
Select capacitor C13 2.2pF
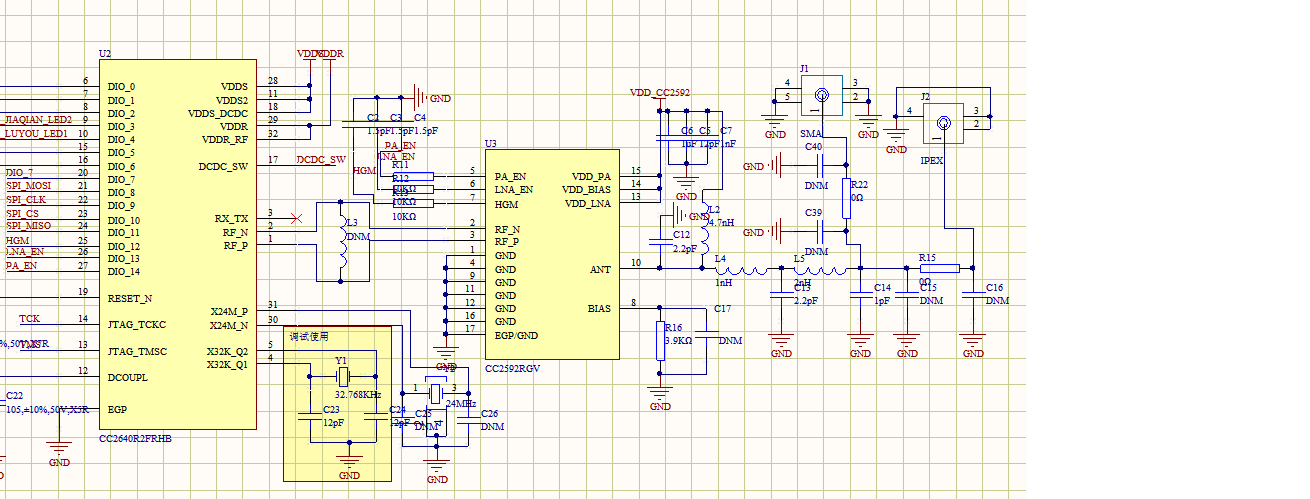pos(781,294)
